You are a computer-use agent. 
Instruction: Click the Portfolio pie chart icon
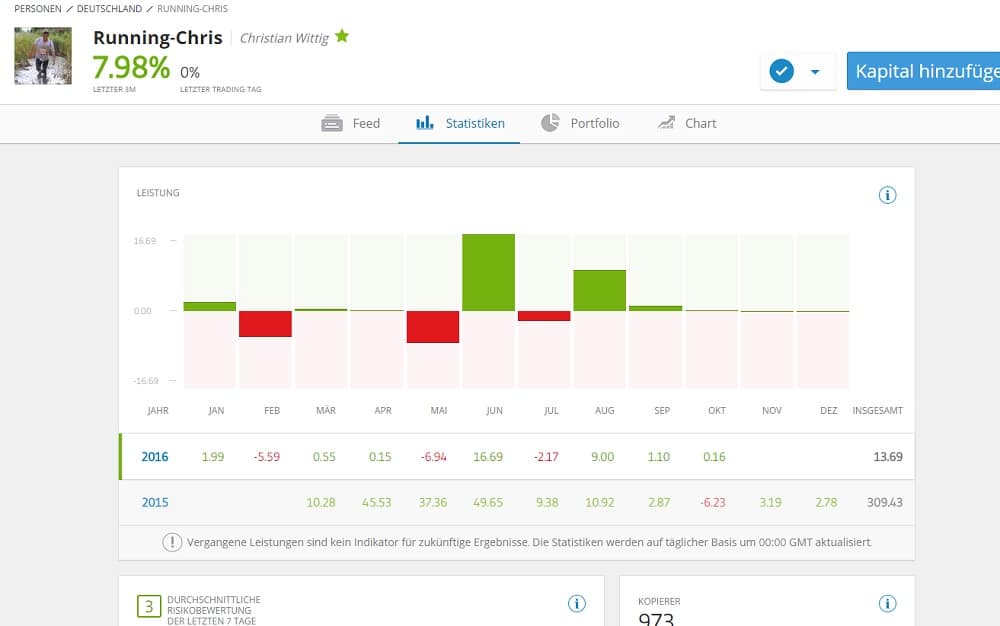coord(550,123)
